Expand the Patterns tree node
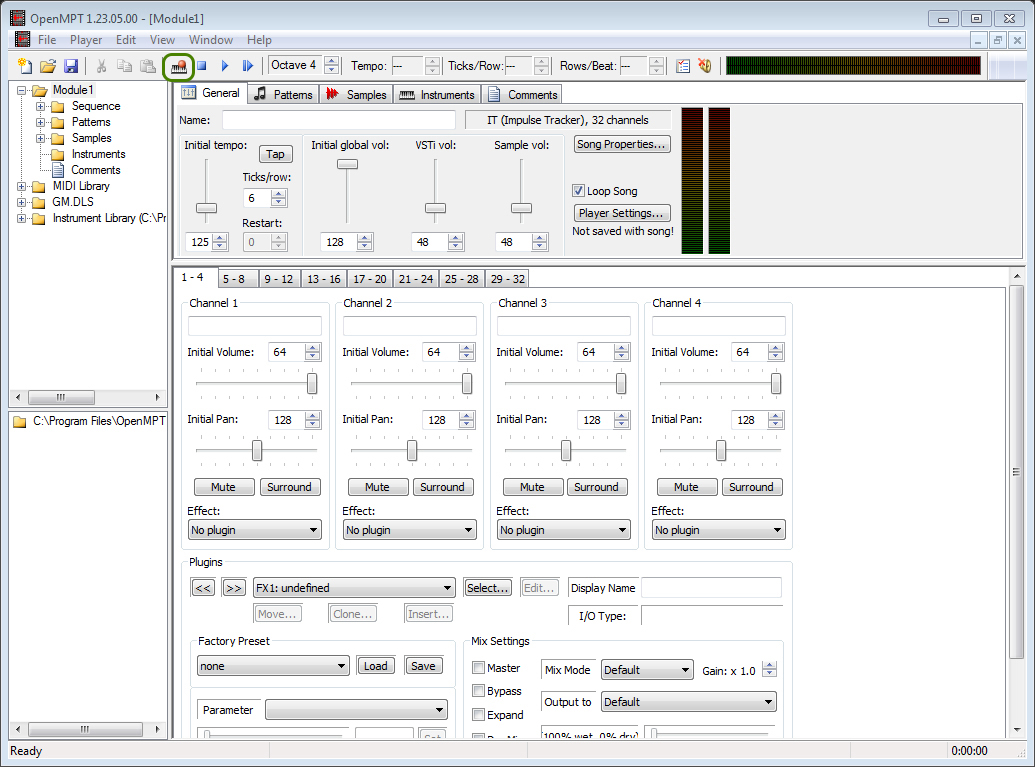 click(x=41, y=123)
